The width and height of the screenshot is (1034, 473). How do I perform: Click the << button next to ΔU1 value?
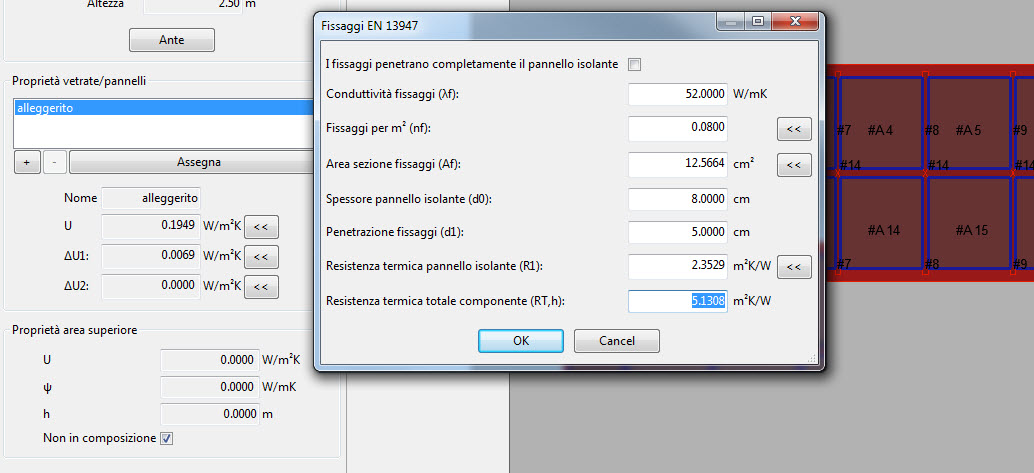[x=261, y=257]
